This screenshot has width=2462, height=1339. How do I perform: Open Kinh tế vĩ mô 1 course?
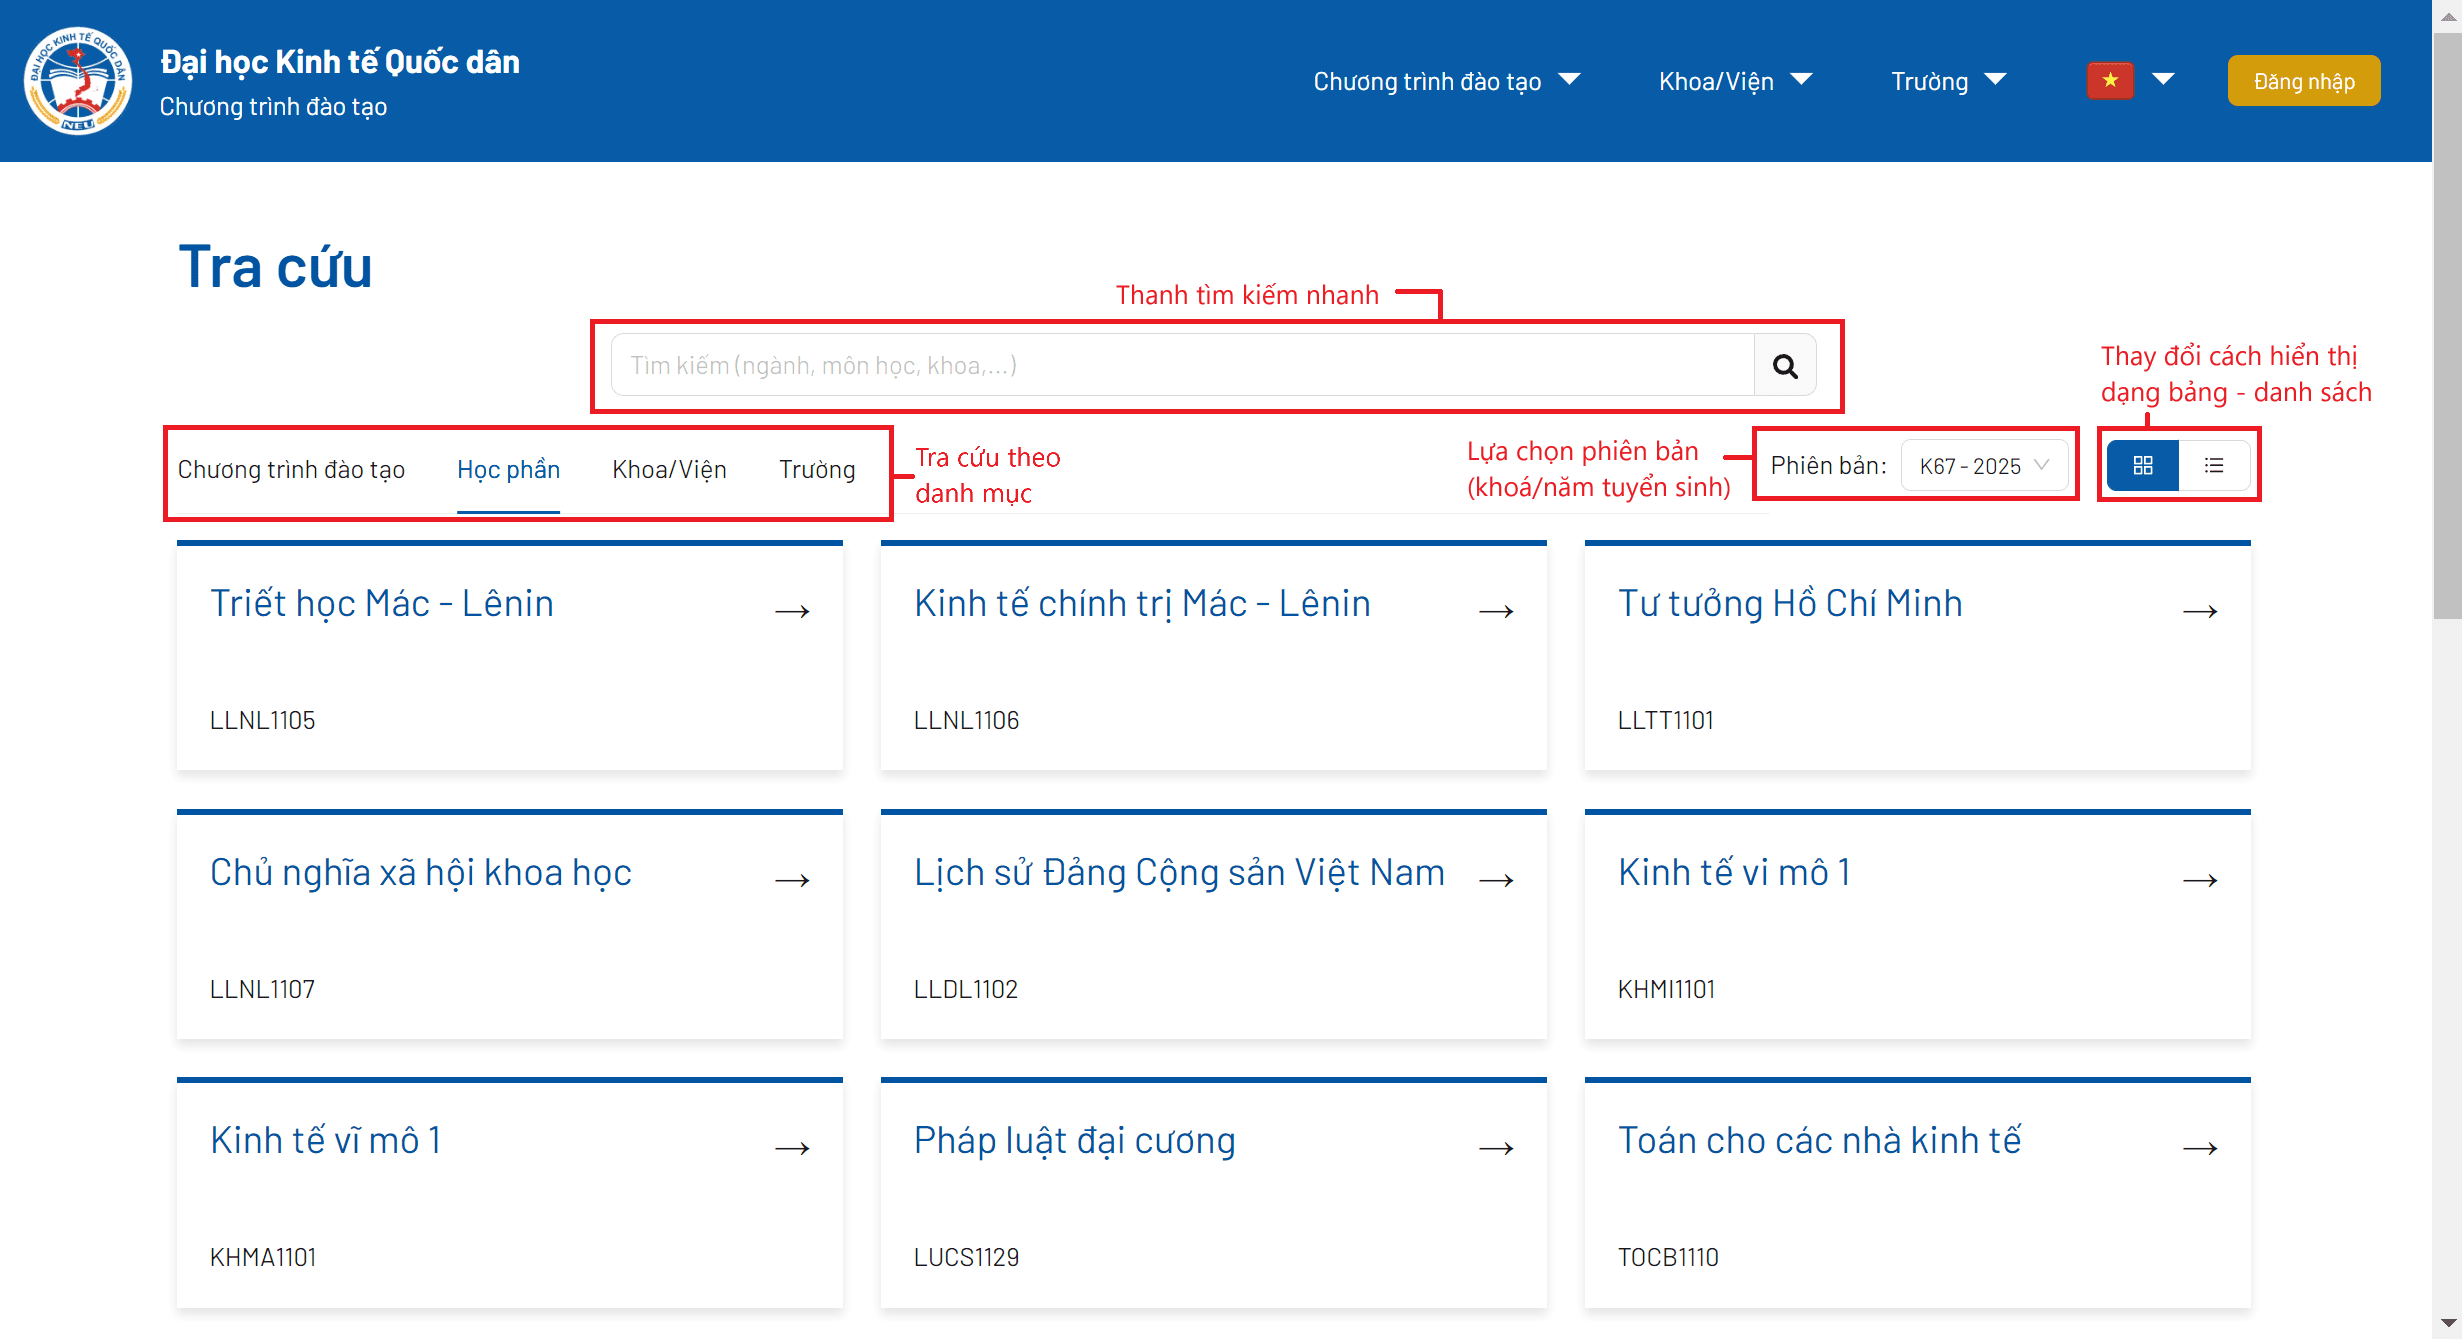tap(325, 1141)
